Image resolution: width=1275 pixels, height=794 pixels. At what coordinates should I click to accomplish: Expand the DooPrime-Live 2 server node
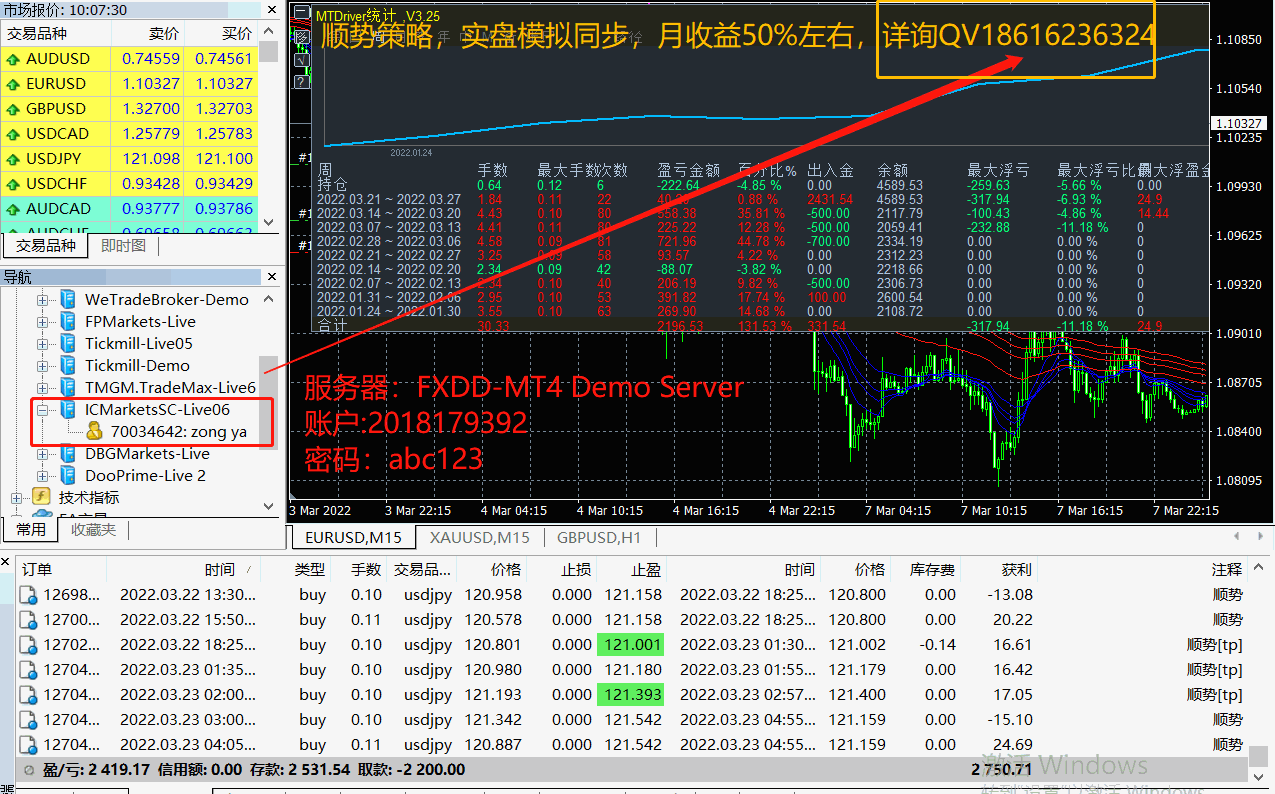coord(42,476)
